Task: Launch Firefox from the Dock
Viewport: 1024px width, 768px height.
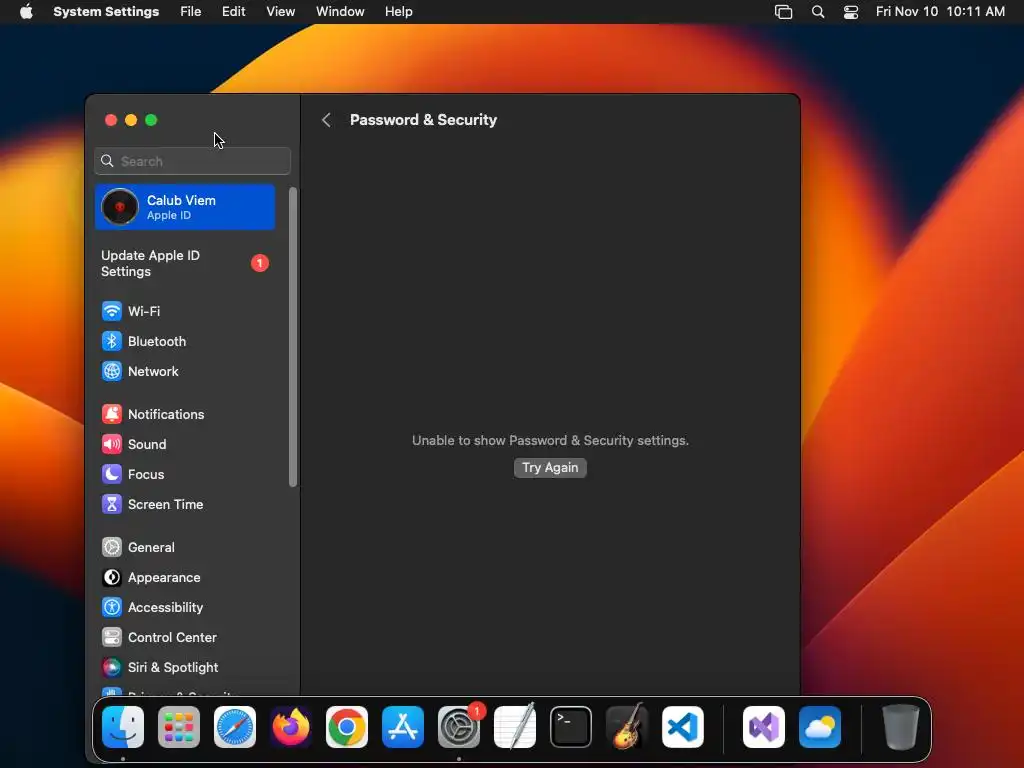Action: [x=291, y=727]
